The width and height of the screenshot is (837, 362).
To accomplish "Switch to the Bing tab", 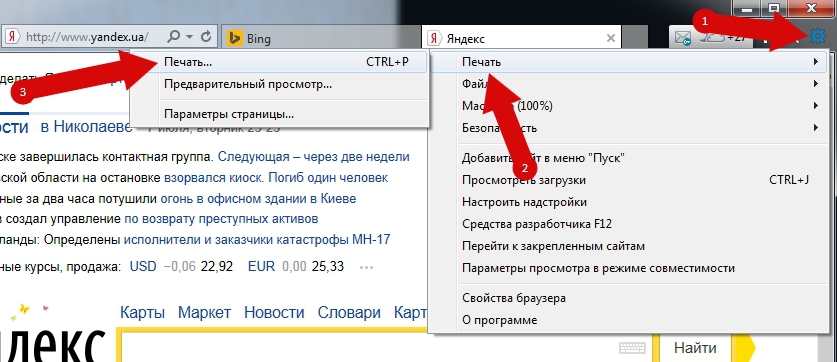I will click(x=320, y=38).
